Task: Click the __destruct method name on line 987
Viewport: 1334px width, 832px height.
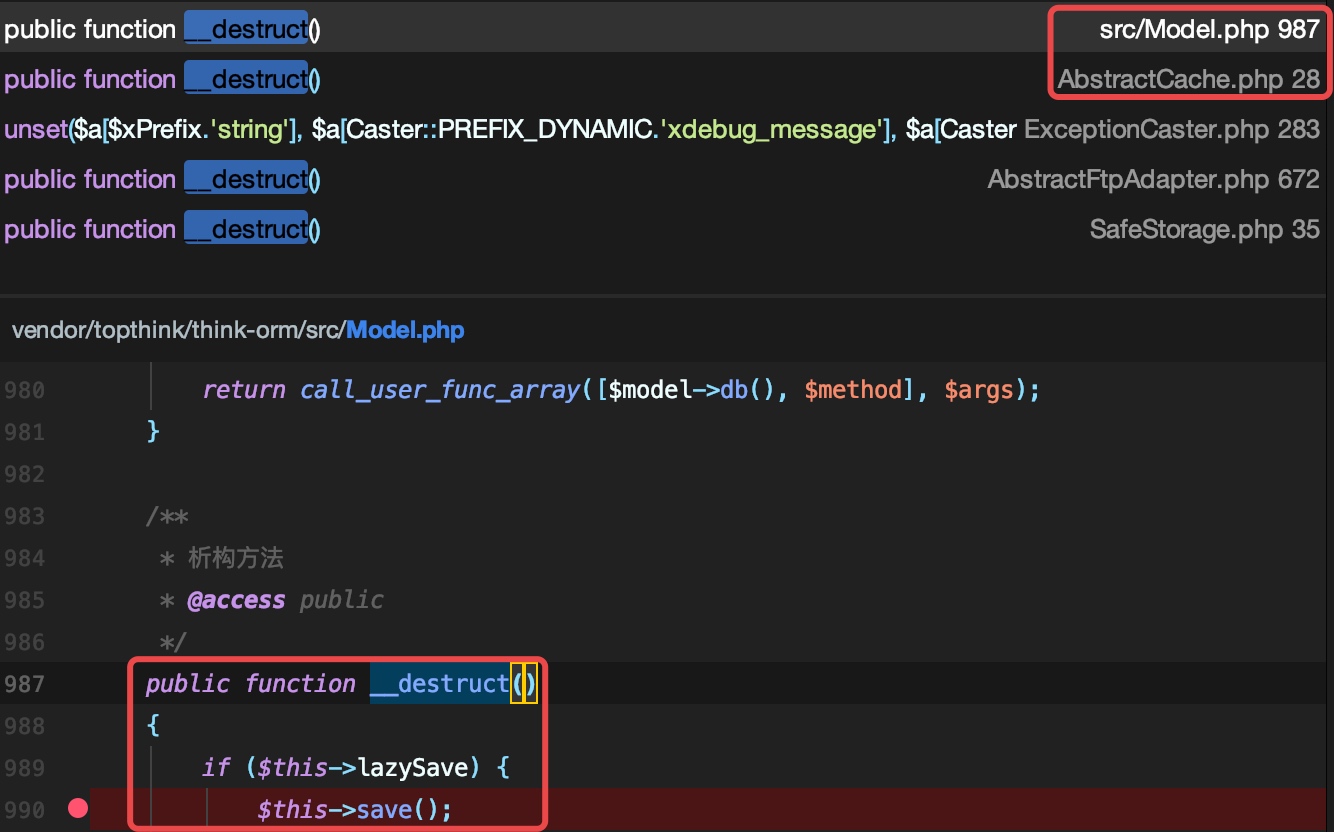Action: (x=439, y=684)
